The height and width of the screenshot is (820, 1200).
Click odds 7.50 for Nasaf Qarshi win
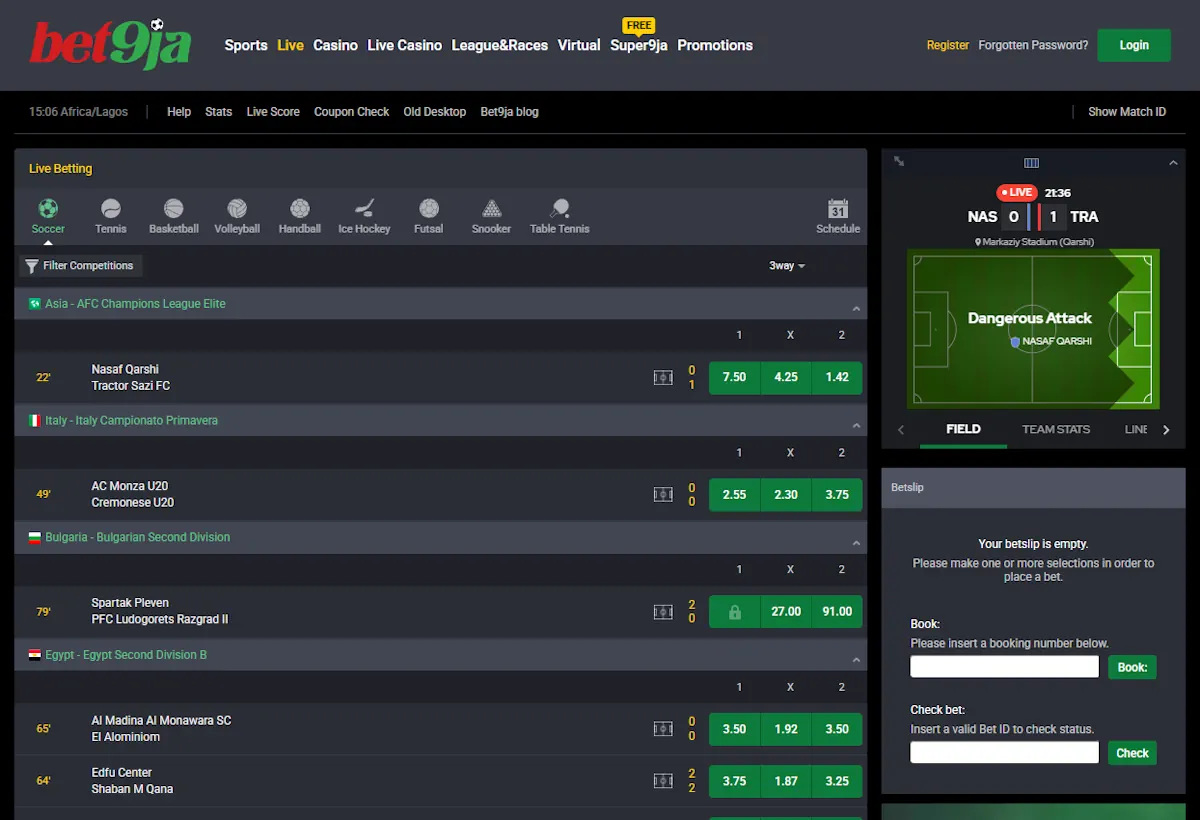pyautogui.click(x=734, y=377)
